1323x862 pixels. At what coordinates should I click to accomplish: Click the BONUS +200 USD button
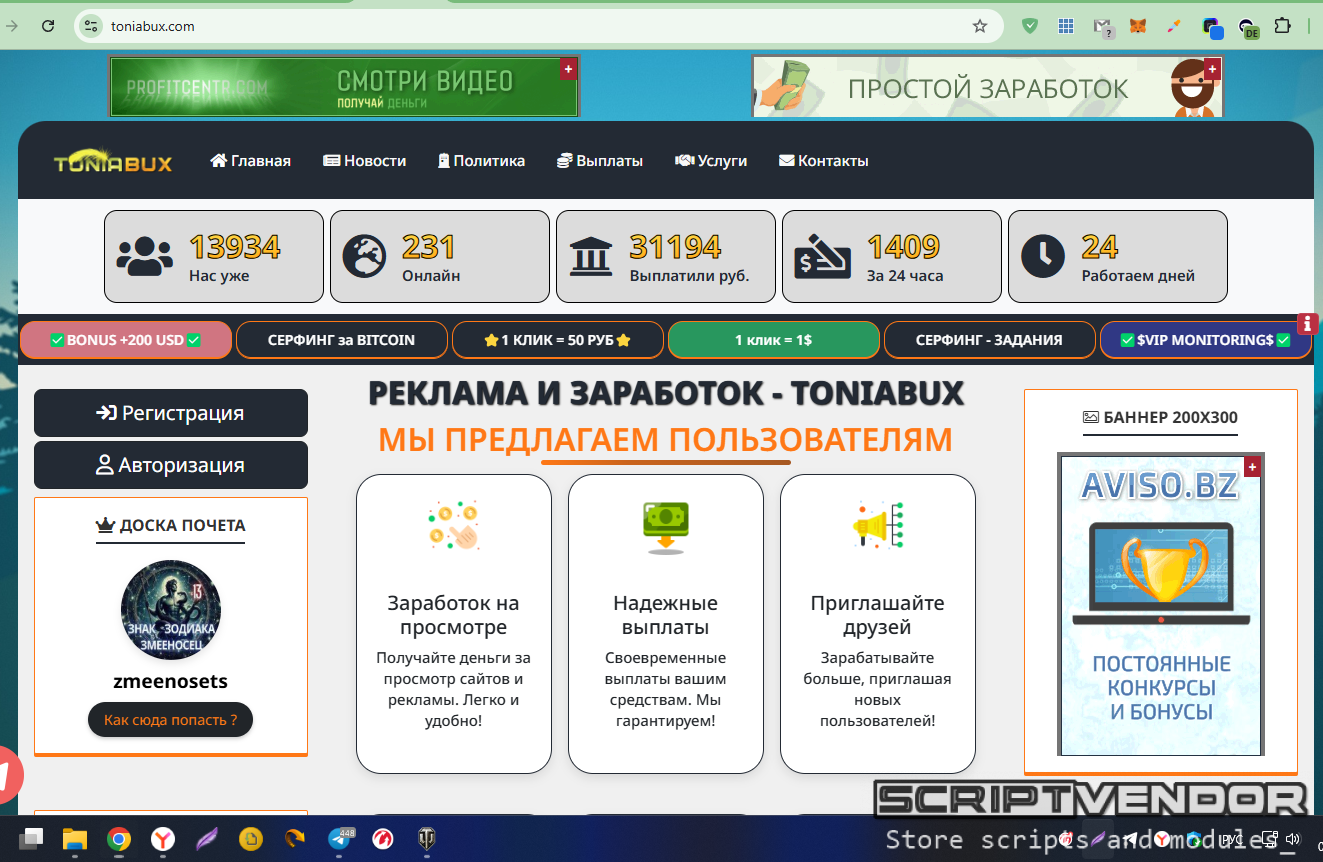click(x=126, y=340)
